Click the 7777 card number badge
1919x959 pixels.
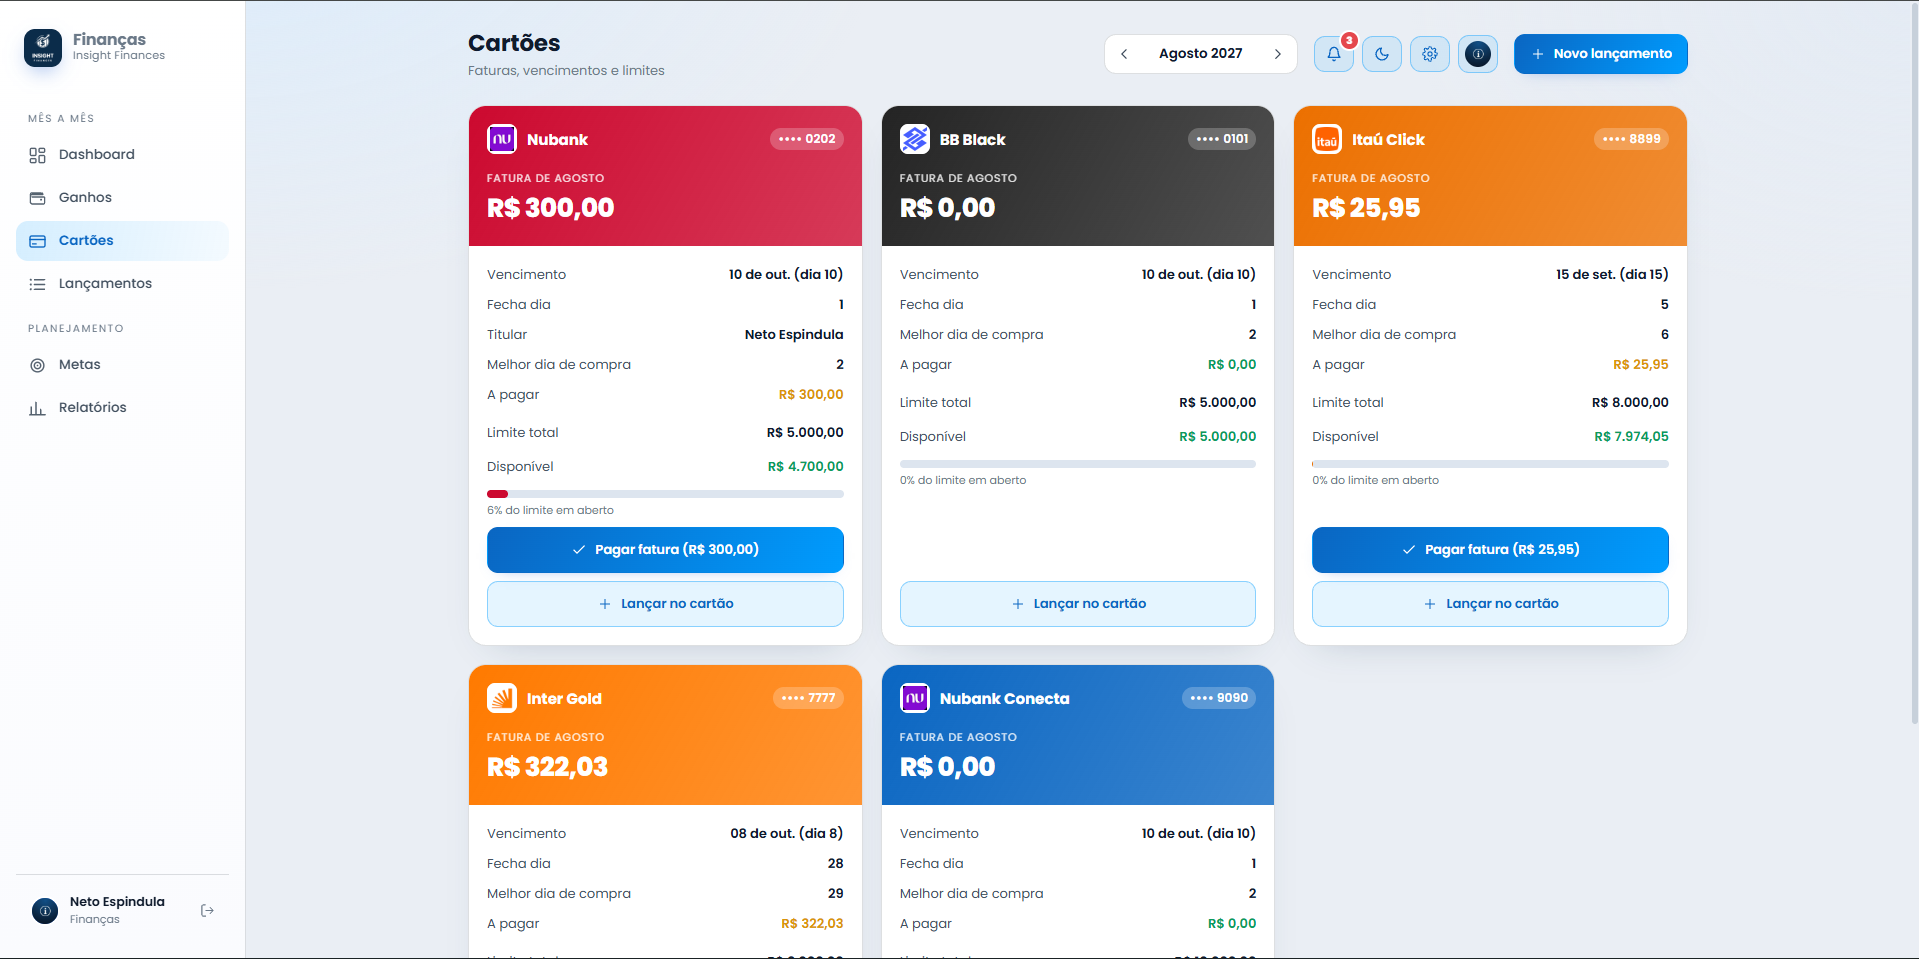pyautogui.click(x=808, y=698)
